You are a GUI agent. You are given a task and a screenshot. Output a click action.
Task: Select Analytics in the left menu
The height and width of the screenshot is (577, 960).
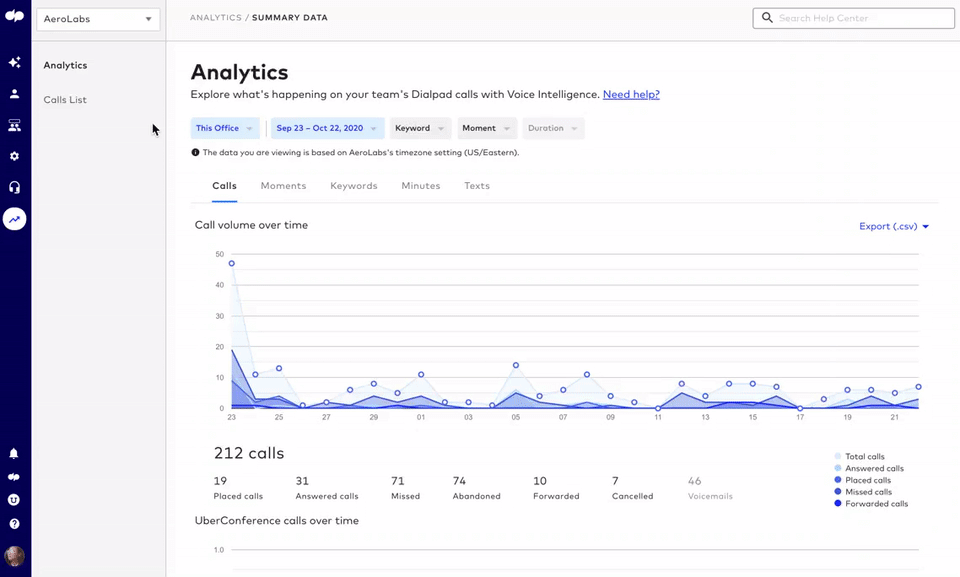pyautogui.click(x=66, y=66)
